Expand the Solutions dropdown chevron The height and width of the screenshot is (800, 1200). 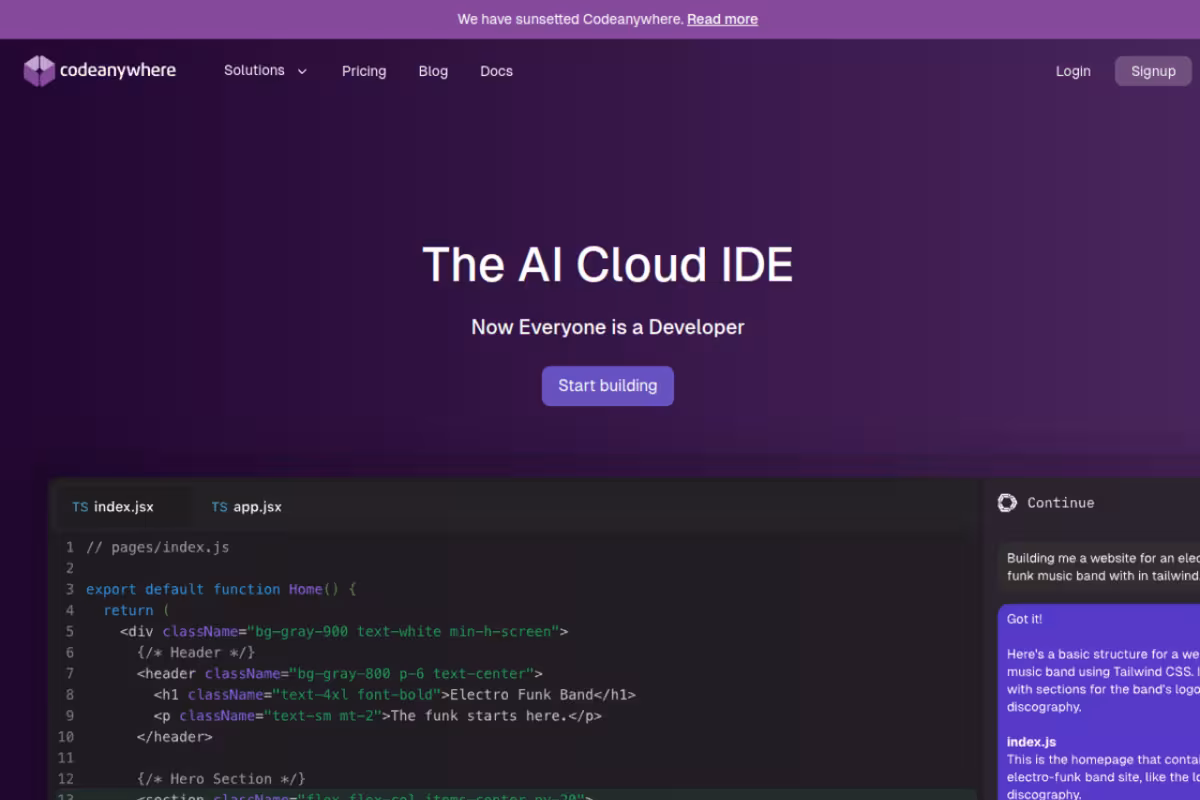[302, 71]
